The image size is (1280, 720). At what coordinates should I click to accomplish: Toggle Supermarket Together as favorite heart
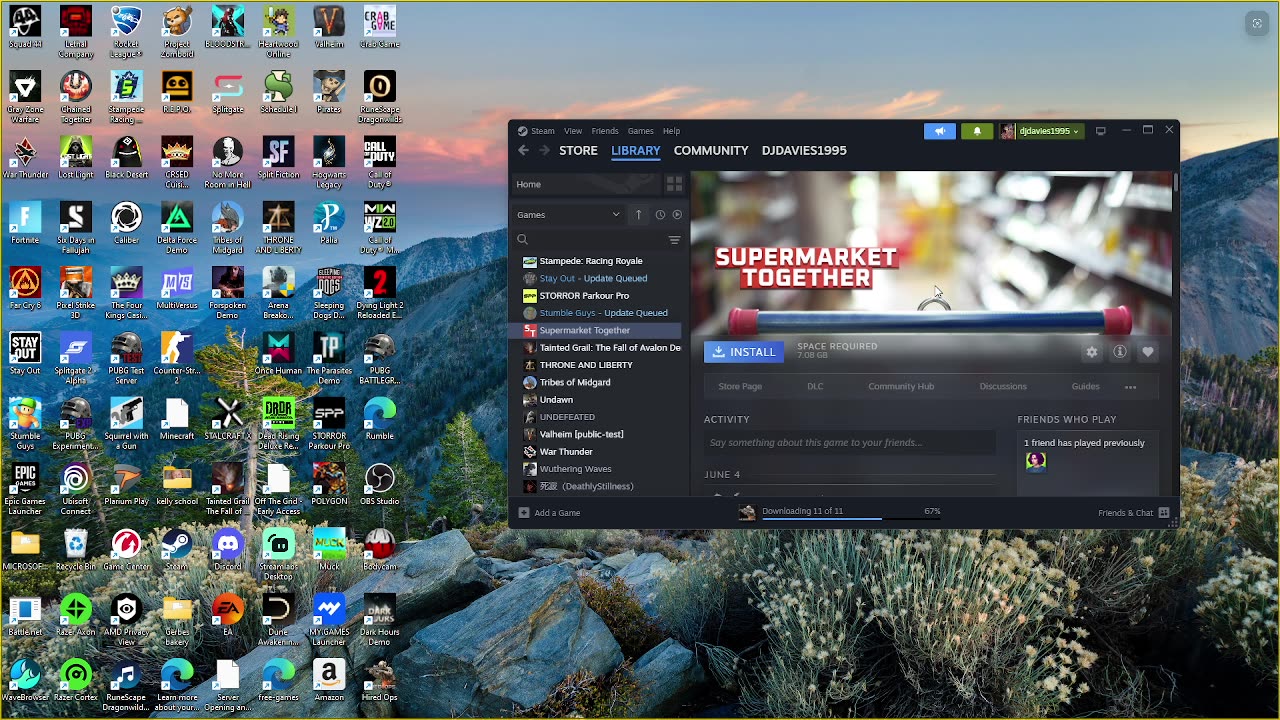pos(1148,352)
